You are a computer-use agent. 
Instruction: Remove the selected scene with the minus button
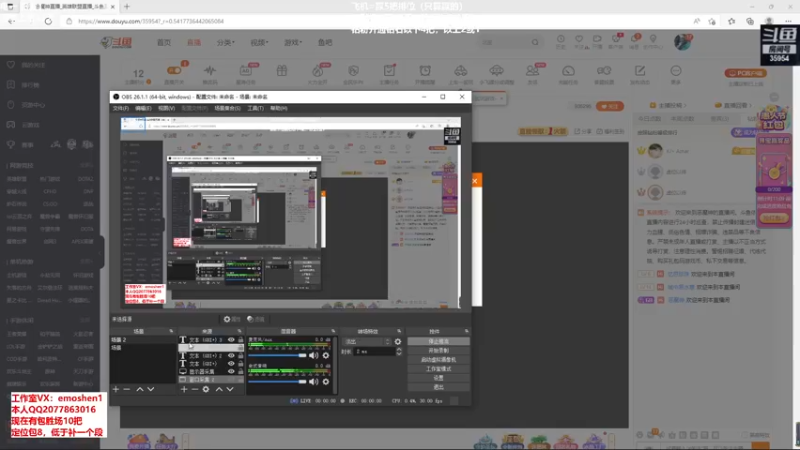tap(127, 389)
